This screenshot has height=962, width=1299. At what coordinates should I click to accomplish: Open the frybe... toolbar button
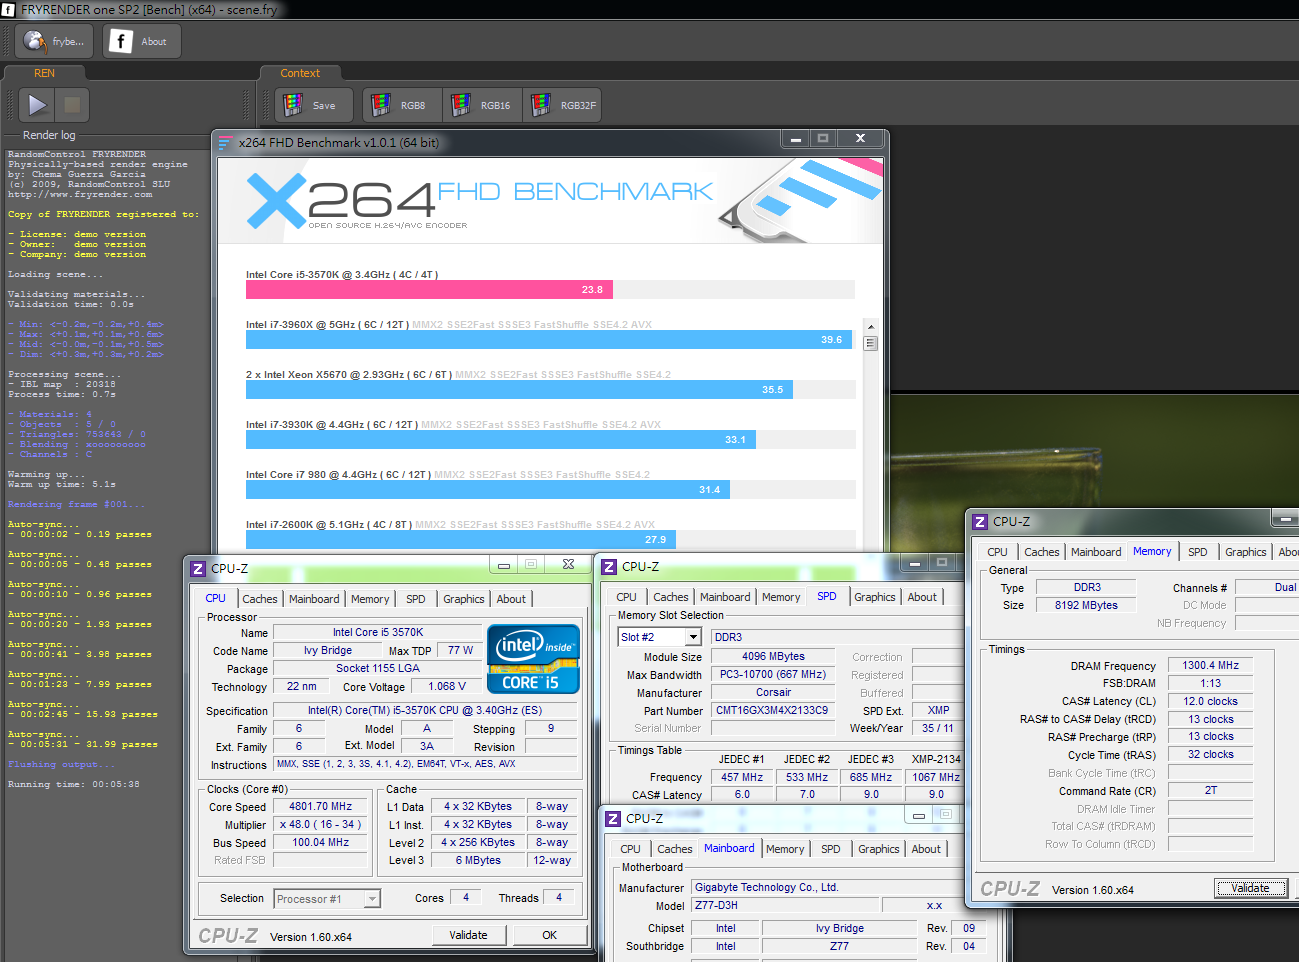pos(55,41)
